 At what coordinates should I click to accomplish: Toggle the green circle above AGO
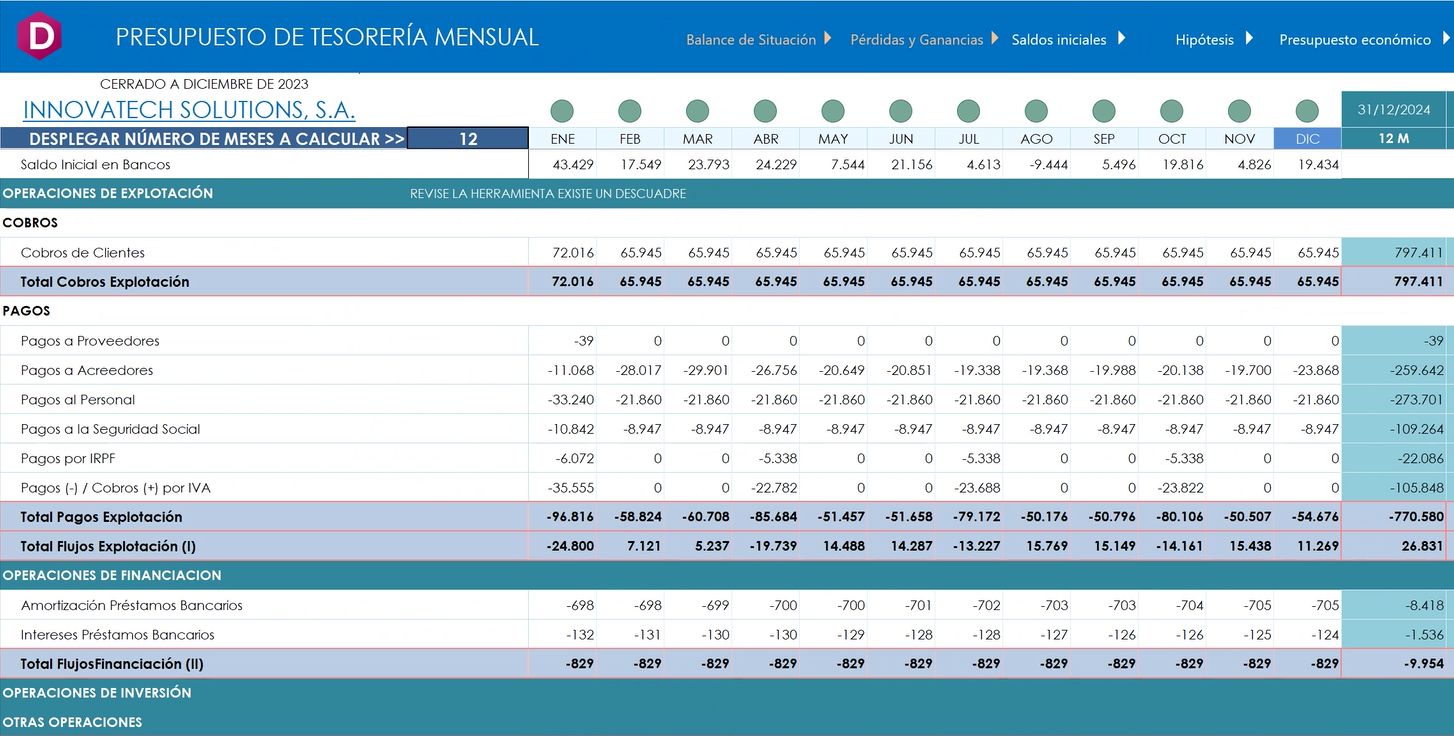[1036, 111]
